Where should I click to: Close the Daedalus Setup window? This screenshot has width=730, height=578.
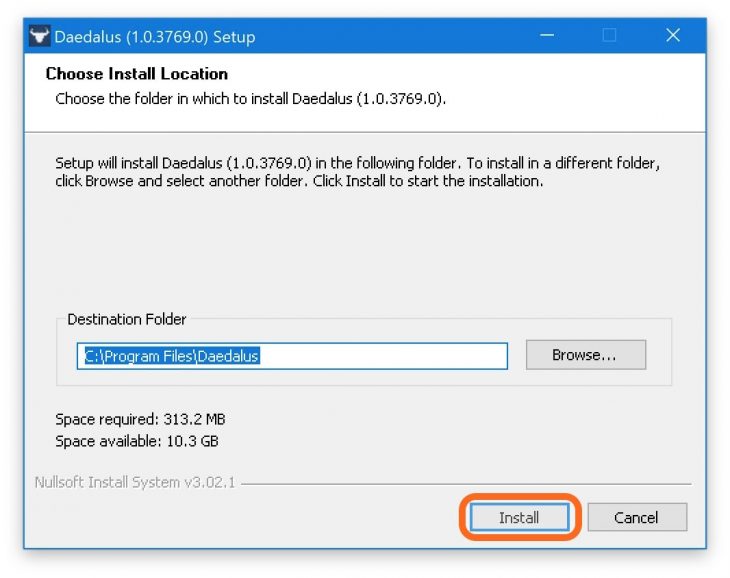click(673, 35)
